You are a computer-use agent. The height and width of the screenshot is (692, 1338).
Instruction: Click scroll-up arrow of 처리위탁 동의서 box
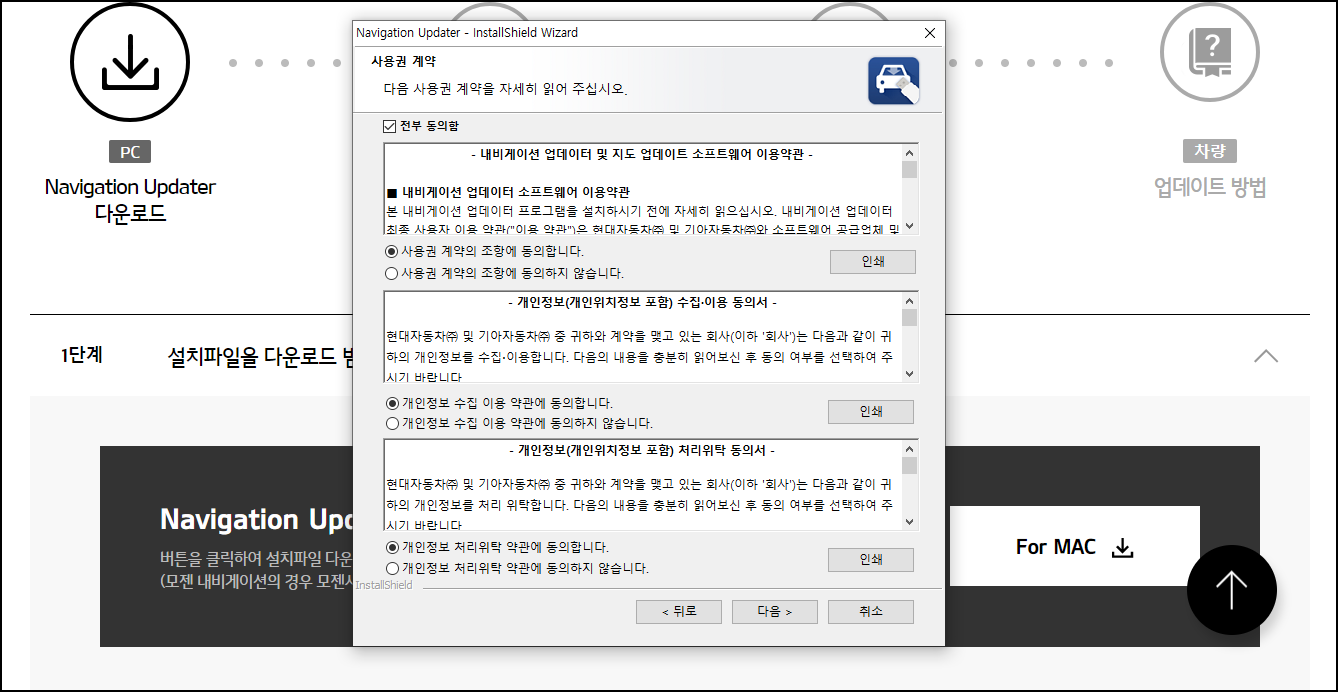pyautogui.click(x=909, y=450)
